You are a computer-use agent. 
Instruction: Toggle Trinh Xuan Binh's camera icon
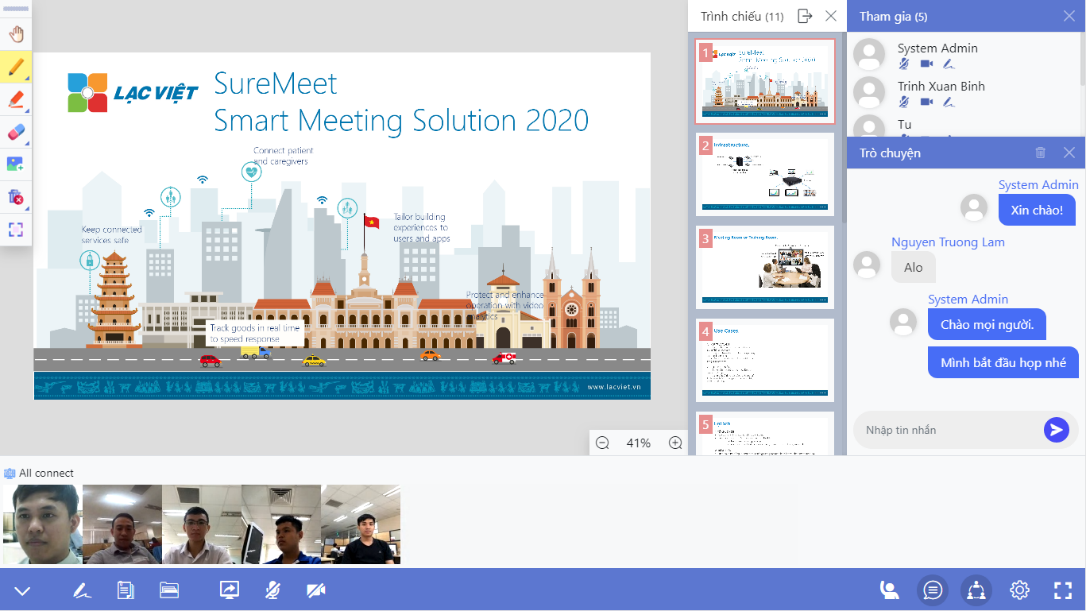[926, 102]
